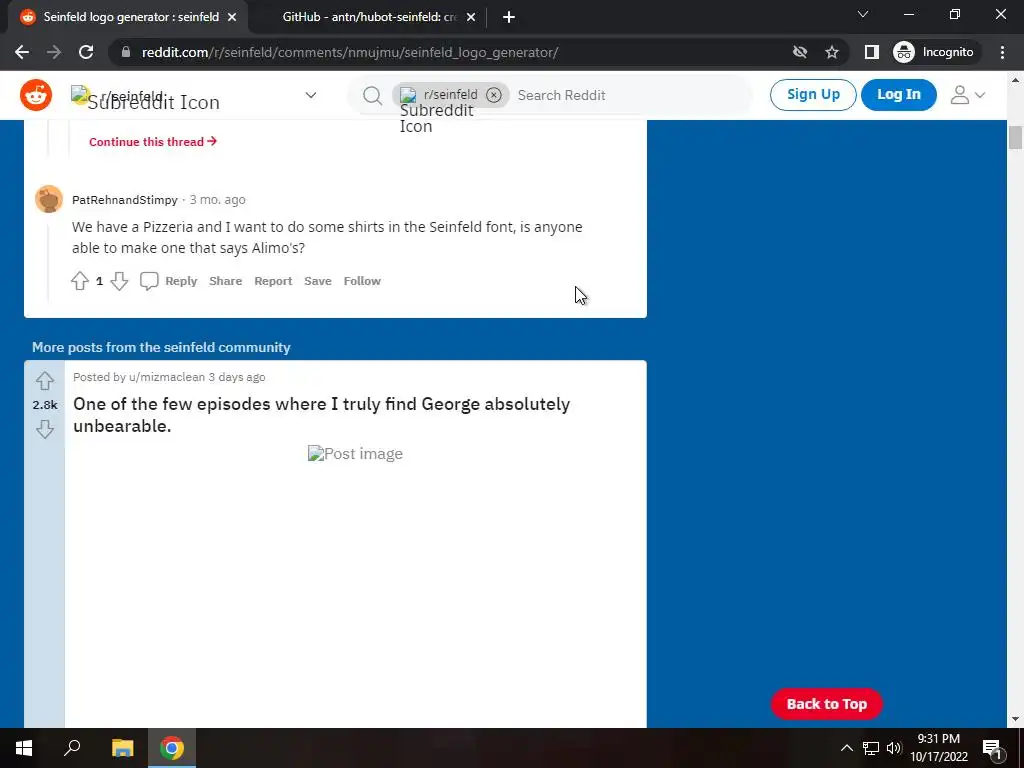
Task: Remove the r/seinfeld search filter chip
Action: tap(494, 95)
